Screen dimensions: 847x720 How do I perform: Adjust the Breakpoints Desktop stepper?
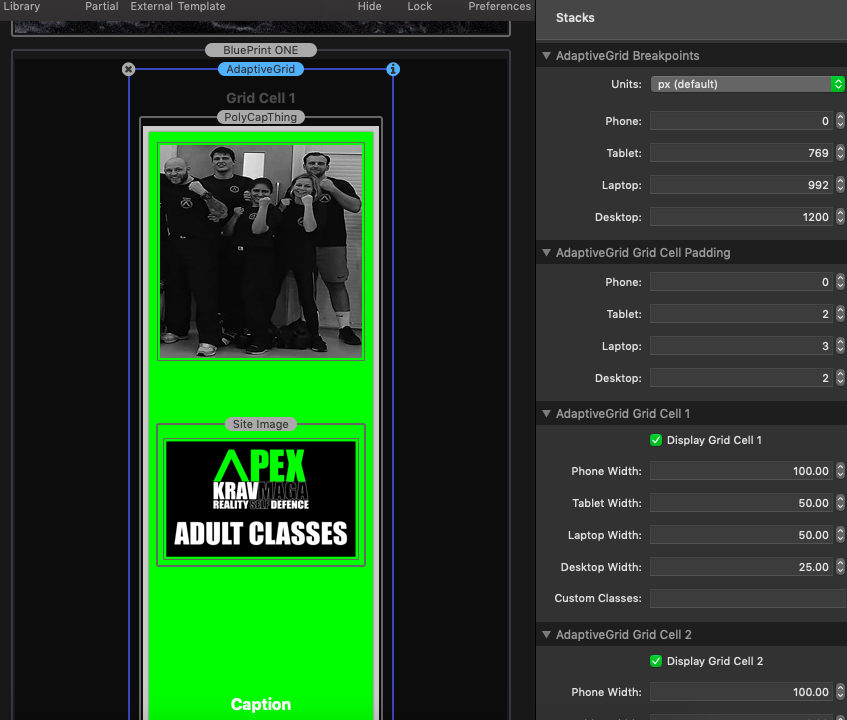tap(840, 217)
